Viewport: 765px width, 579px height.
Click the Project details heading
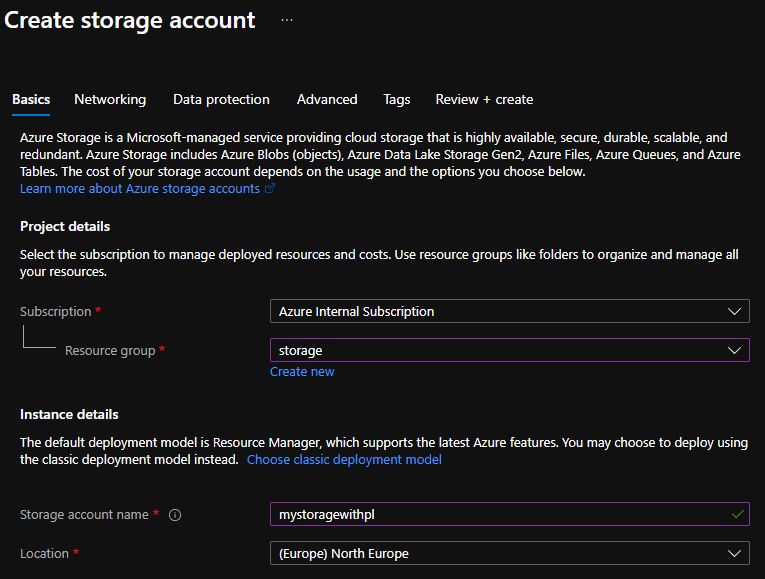65,227
